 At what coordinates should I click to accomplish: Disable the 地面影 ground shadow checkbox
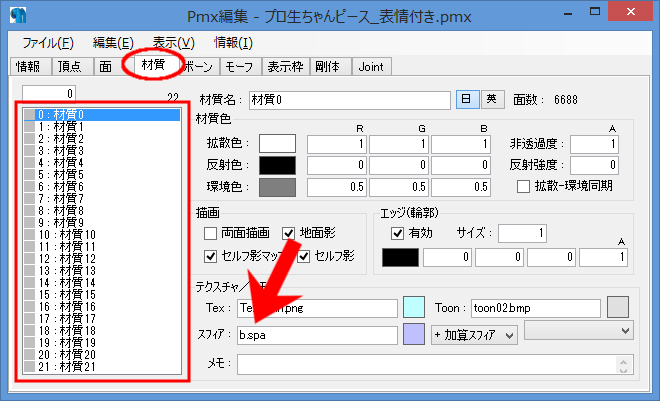(x=290, y=233)
